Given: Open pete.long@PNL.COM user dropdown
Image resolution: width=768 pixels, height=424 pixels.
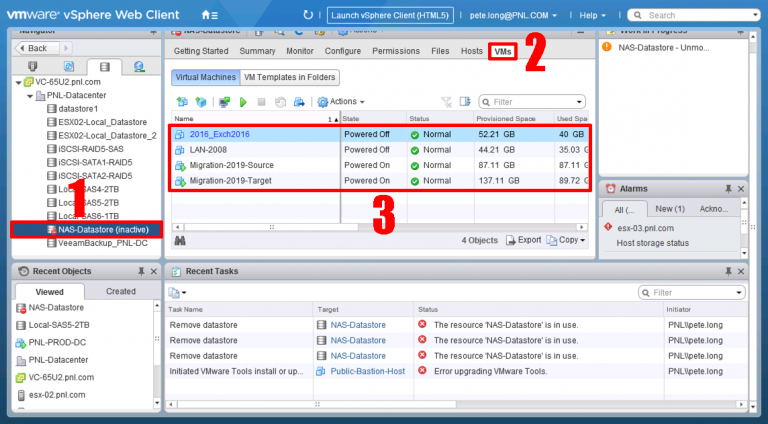Looking at the screenshot, I should pos(513,15).
